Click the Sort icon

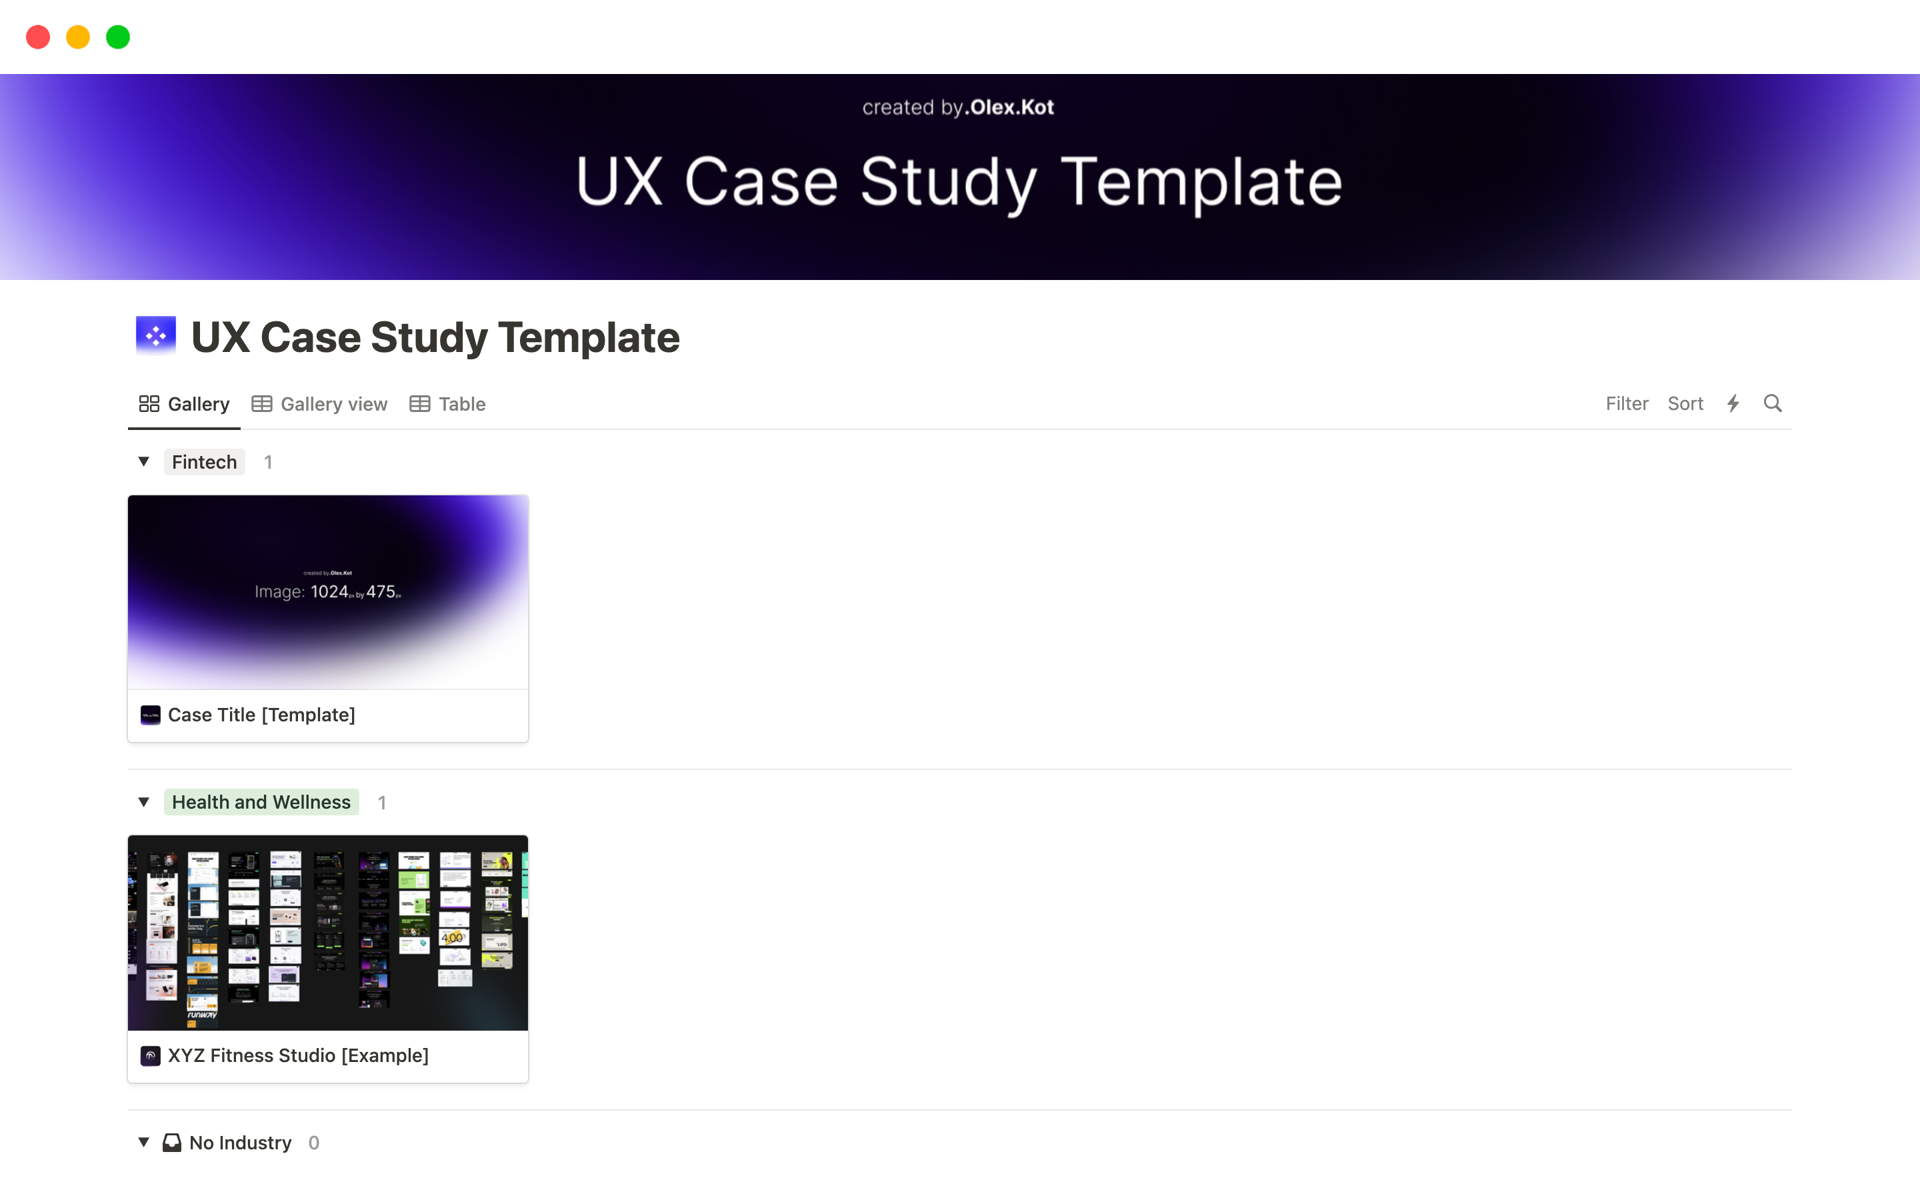point(1684,402)
